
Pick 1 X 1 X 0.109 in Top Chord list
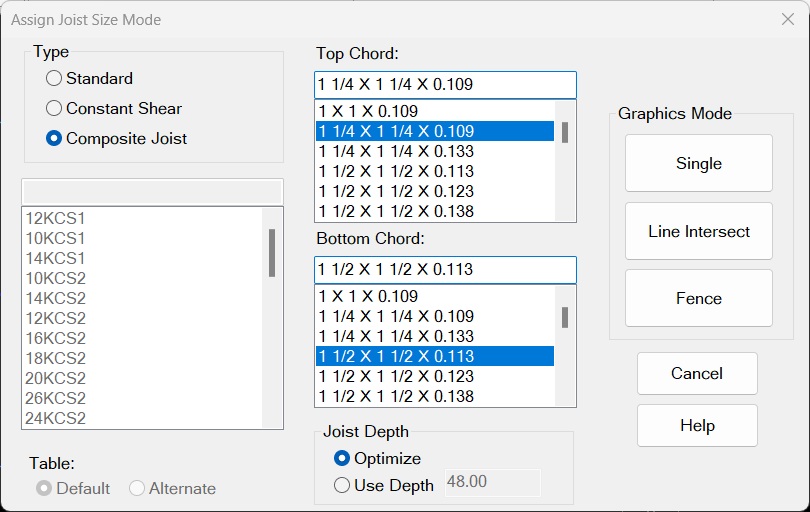pyautogui.click(x=435, y=111)
